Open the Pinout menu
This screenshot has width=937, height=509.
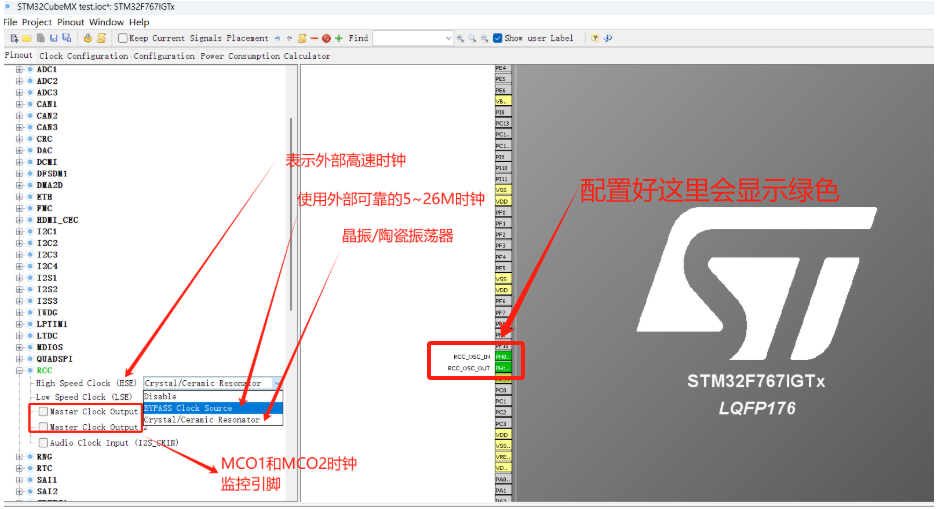71,22
